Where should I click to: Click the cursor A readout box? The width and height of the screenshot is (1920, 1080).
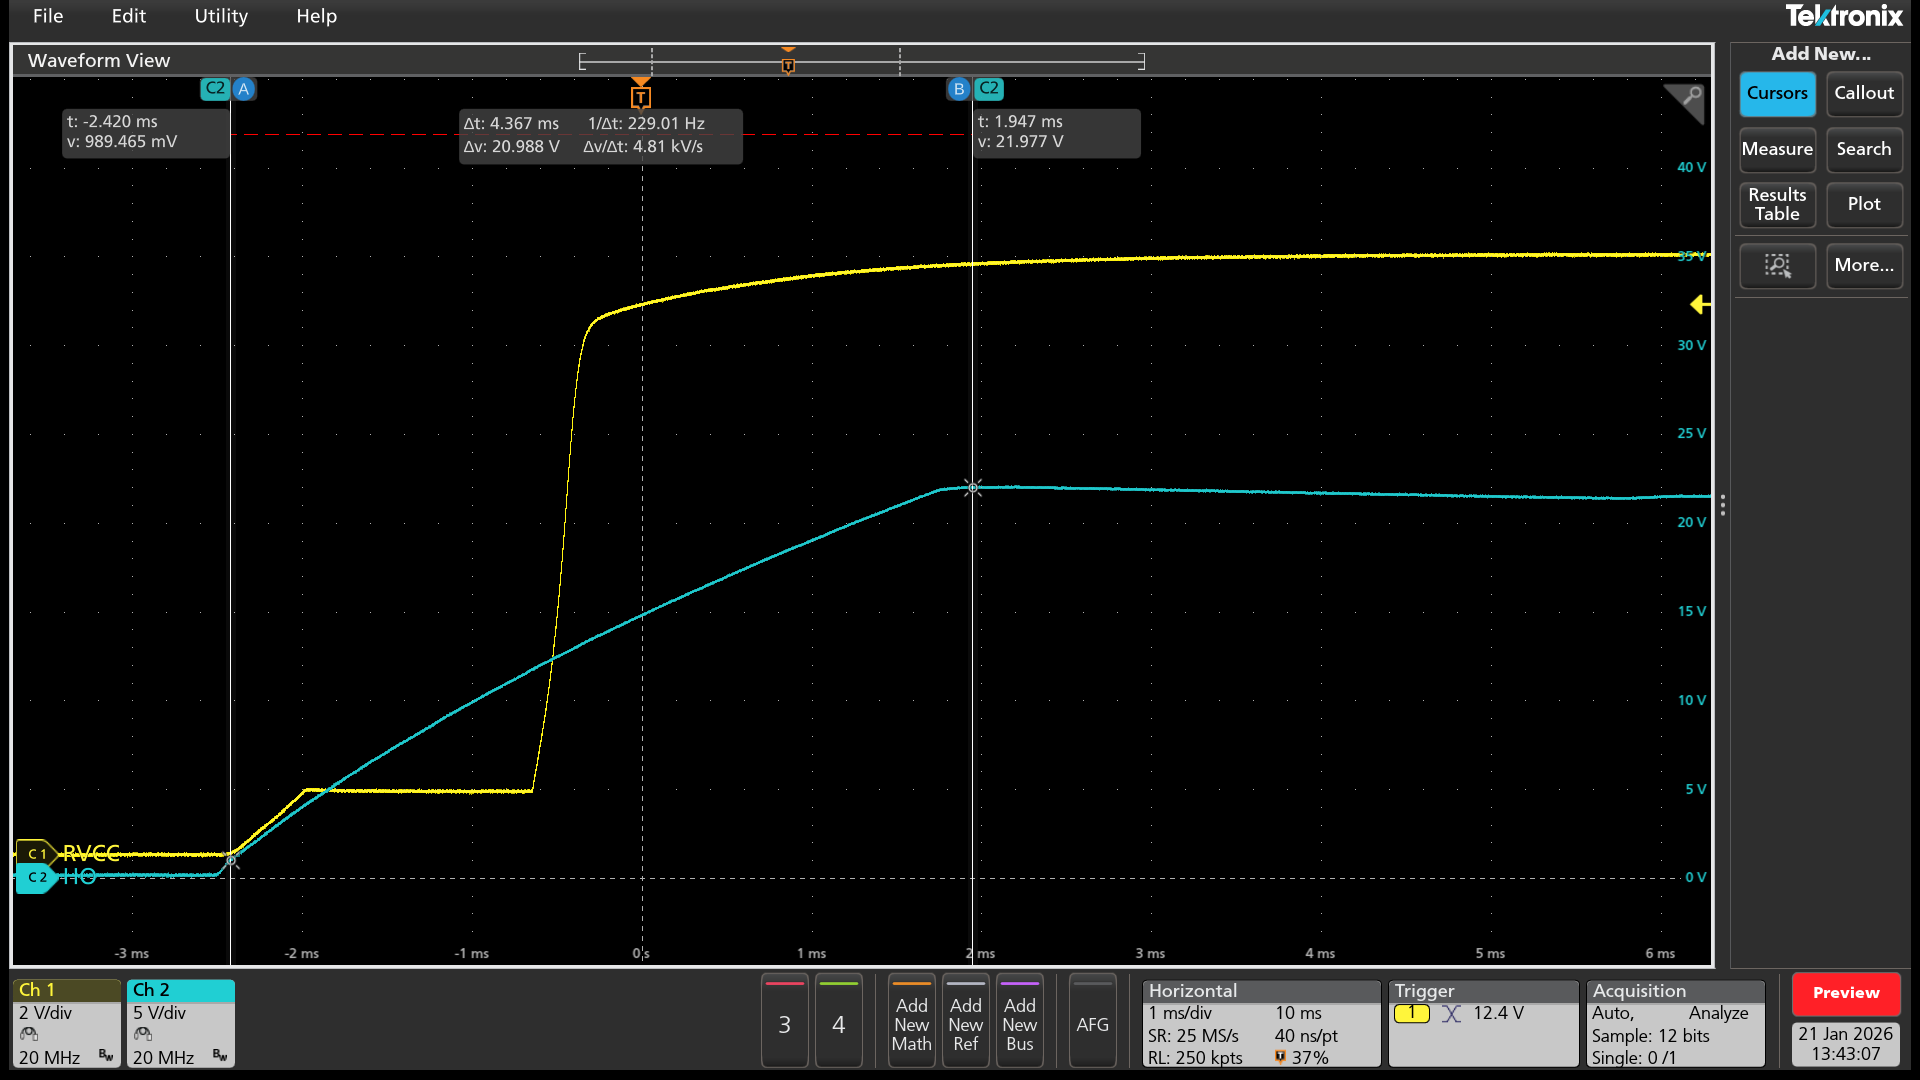coord(146,132)
